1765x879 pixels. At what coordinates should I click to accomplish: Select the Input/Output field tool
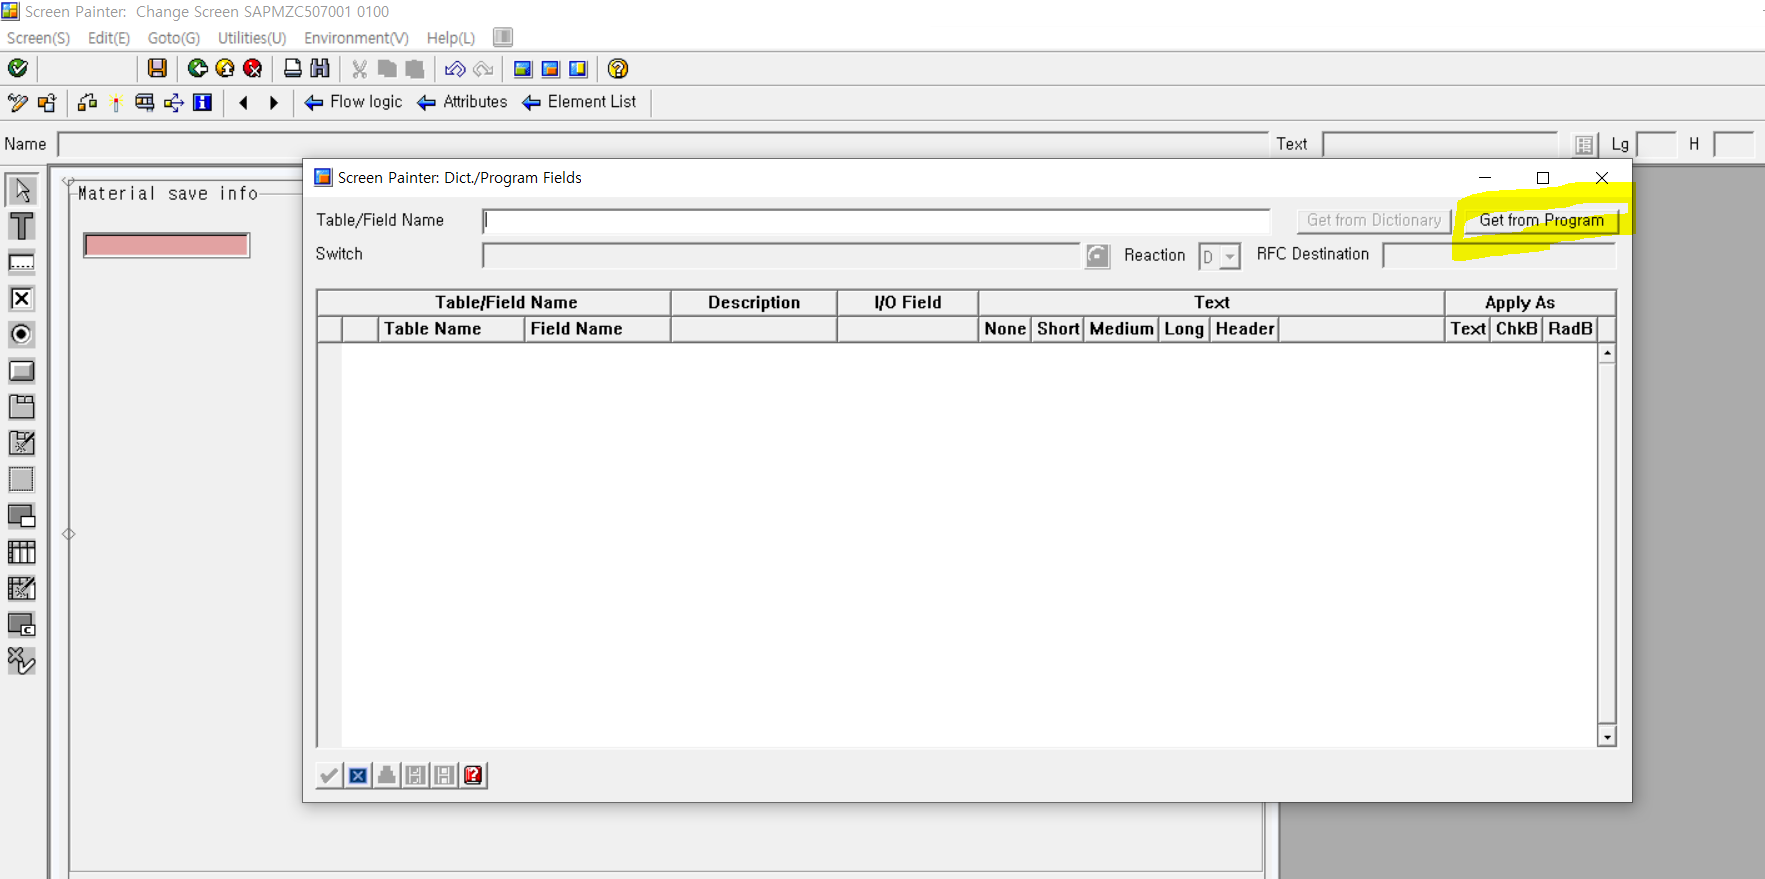(21, 262)
